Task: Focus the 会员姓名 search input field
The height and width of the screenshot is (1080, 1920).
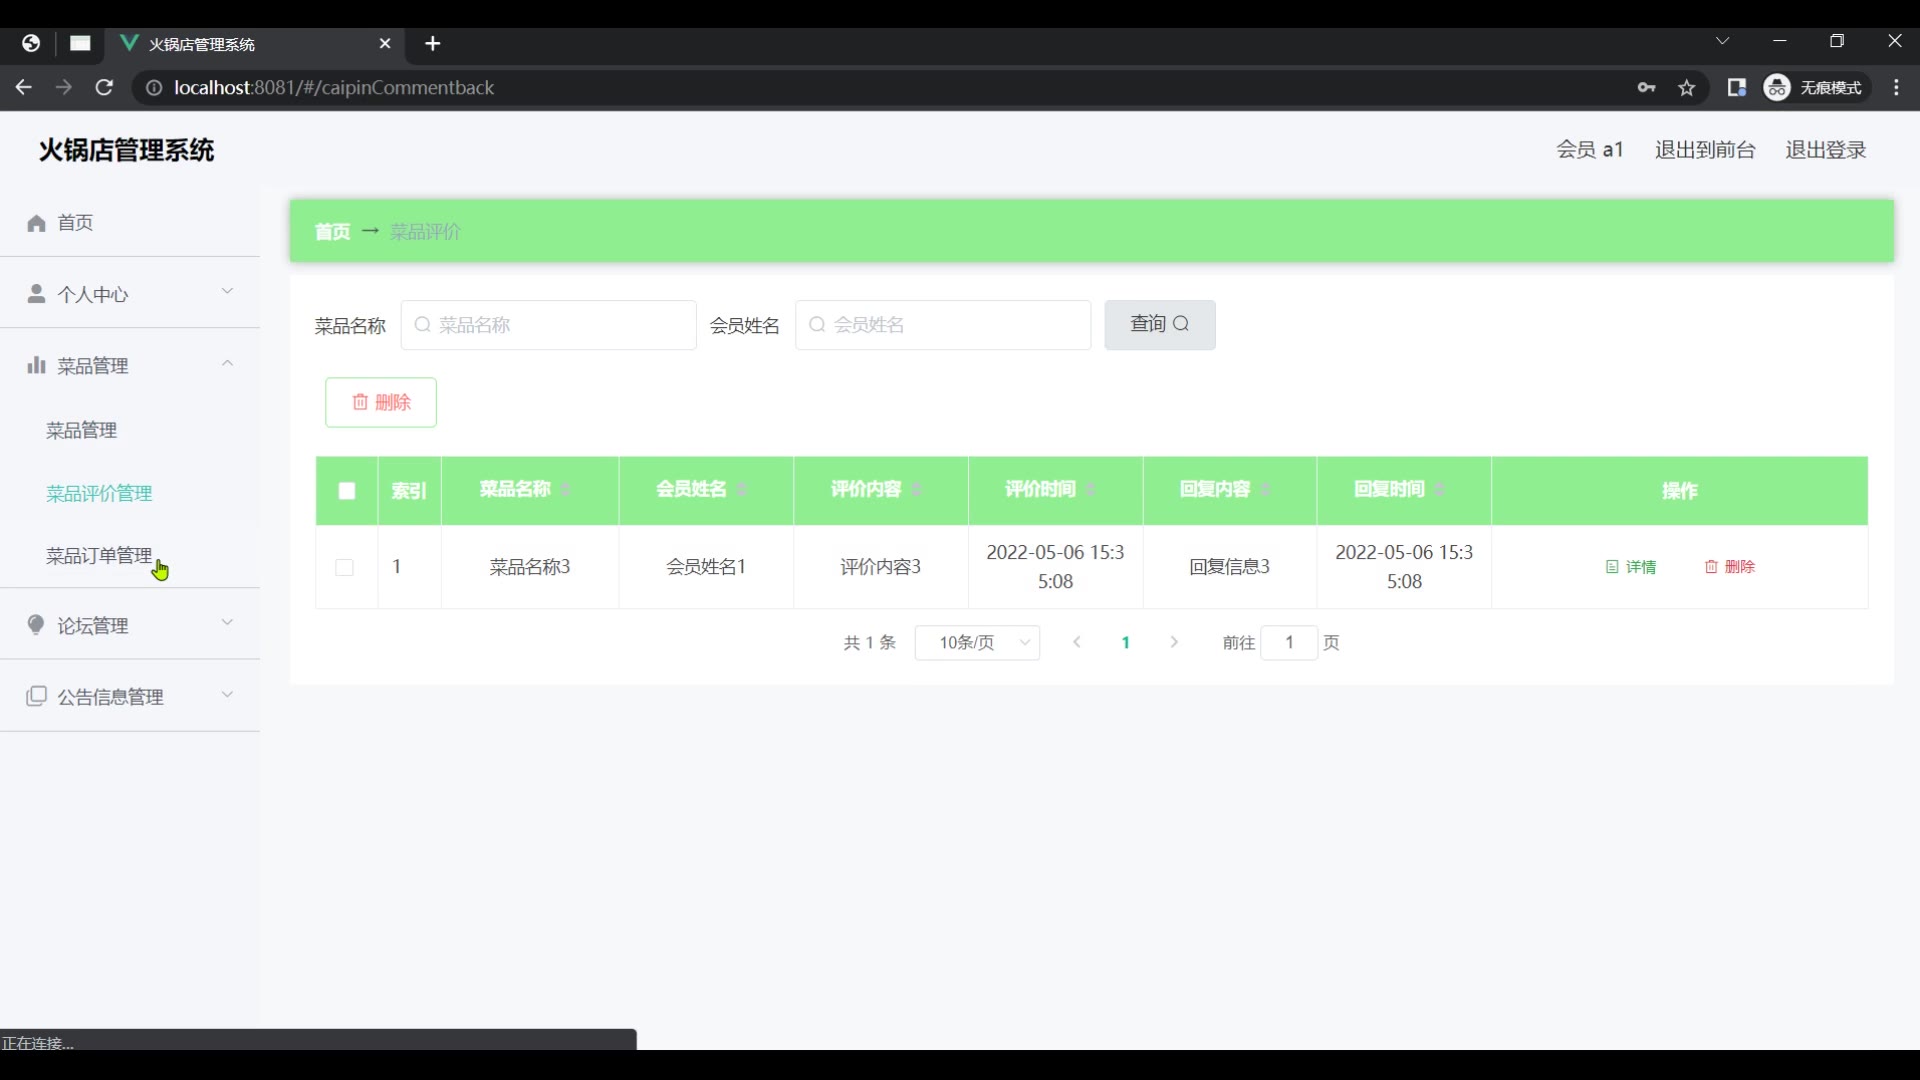Action: click(x=943, y=325)
